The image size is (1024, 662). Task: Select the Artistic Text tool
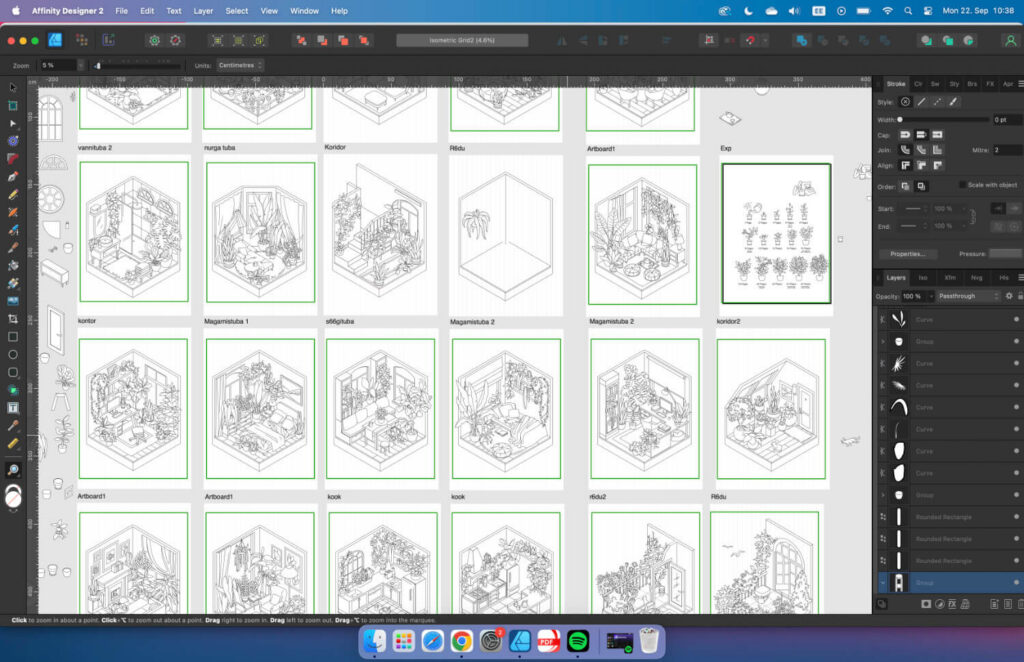(x=13, y=407)
